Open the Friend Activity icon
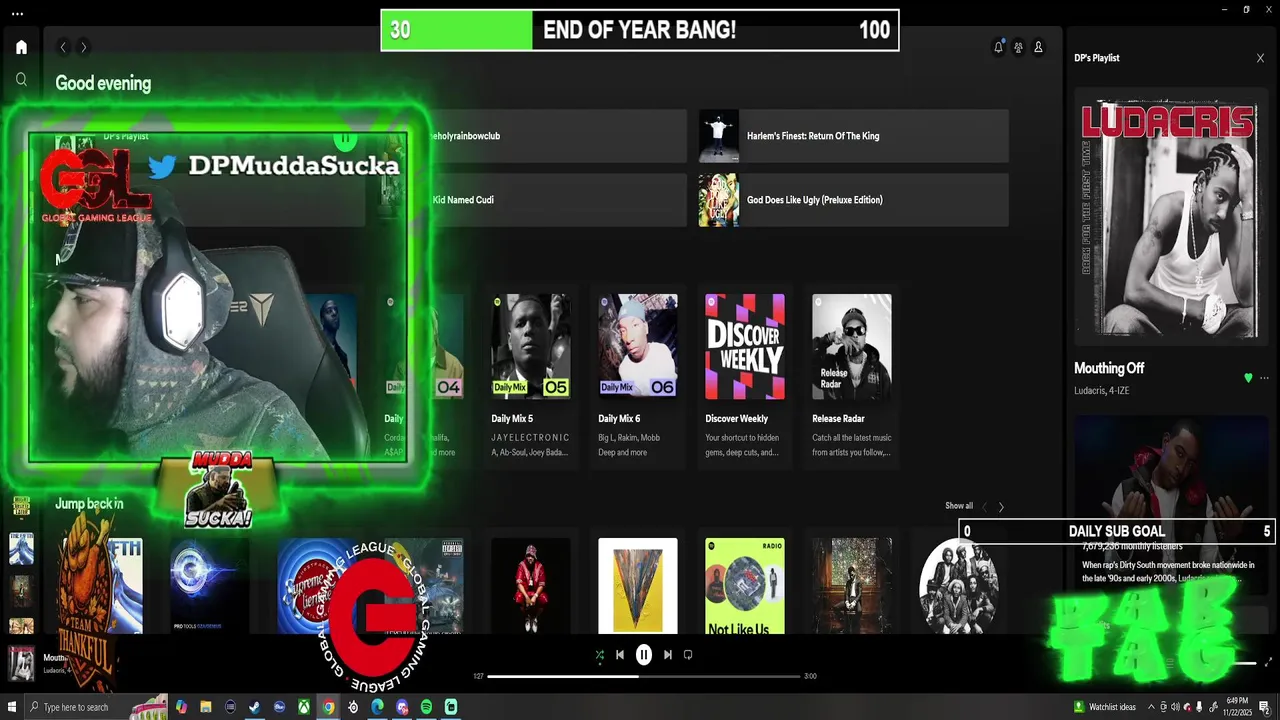This screenshot has width=1280, height=720. pyautogui.click(x=1018, y=47)
